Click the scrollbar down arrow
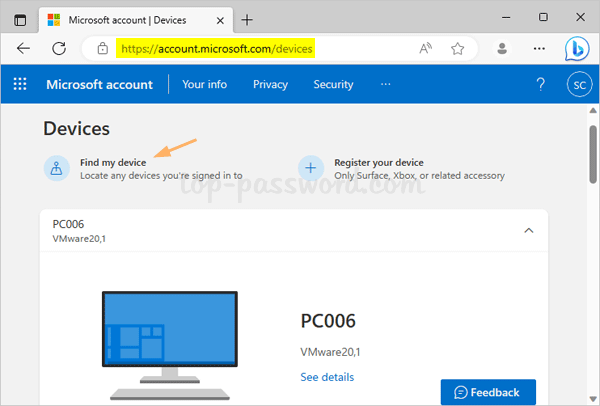 pos(593,400)
